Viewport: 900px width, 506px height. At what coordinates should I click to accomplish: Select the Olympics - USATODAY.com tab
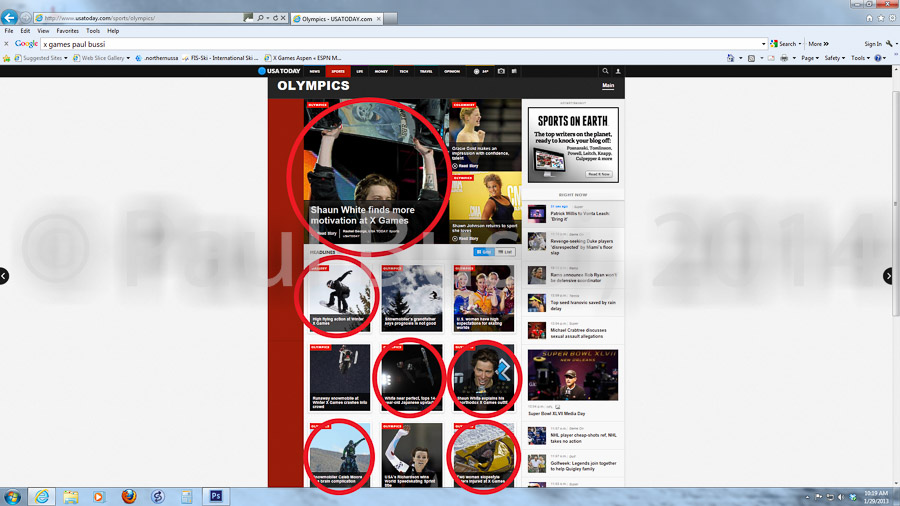pyautogui.click(x=337, y=18)
